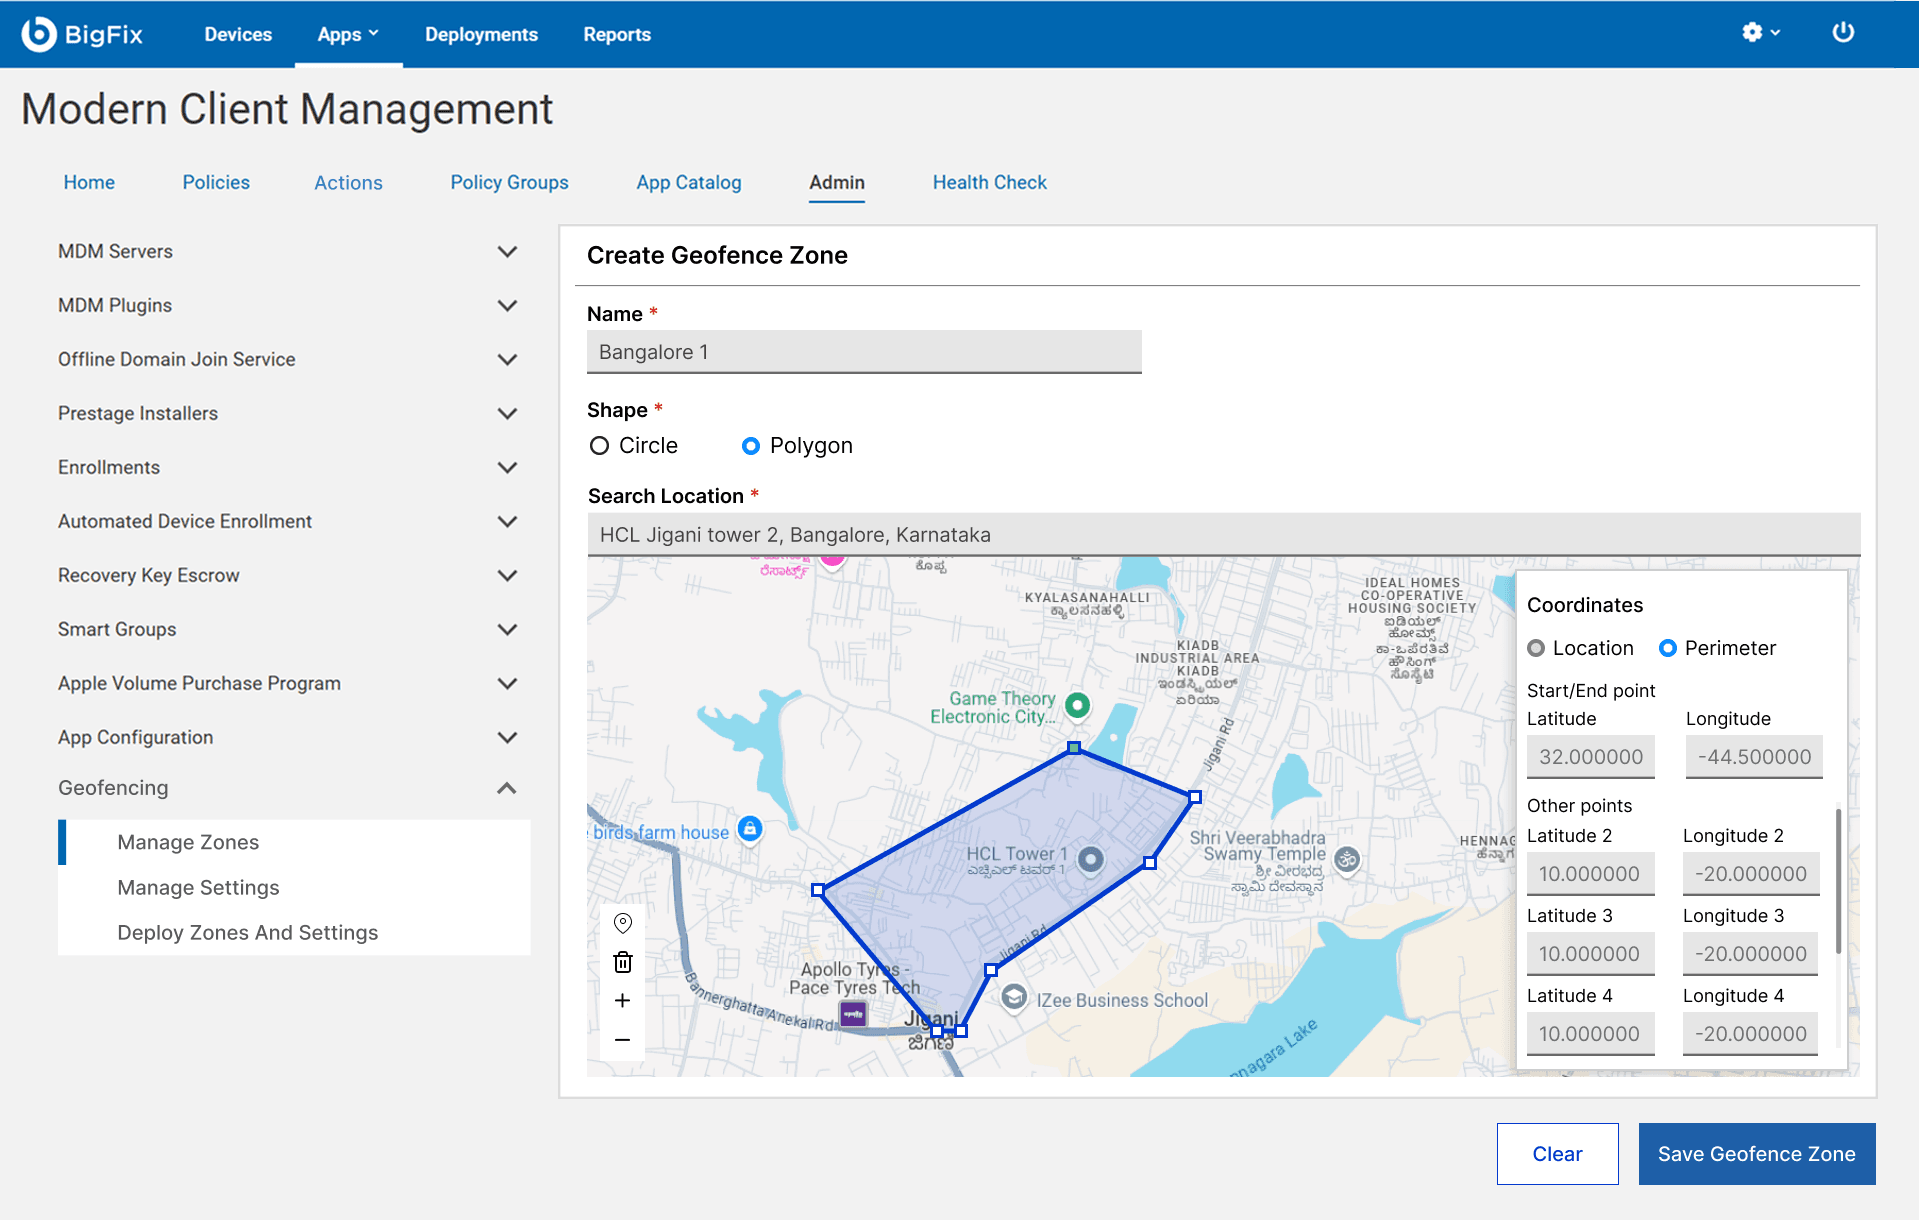Switch to the Policy Groups tab
This screenshot has height=1220, width=1919.
[x=509, y=182]
